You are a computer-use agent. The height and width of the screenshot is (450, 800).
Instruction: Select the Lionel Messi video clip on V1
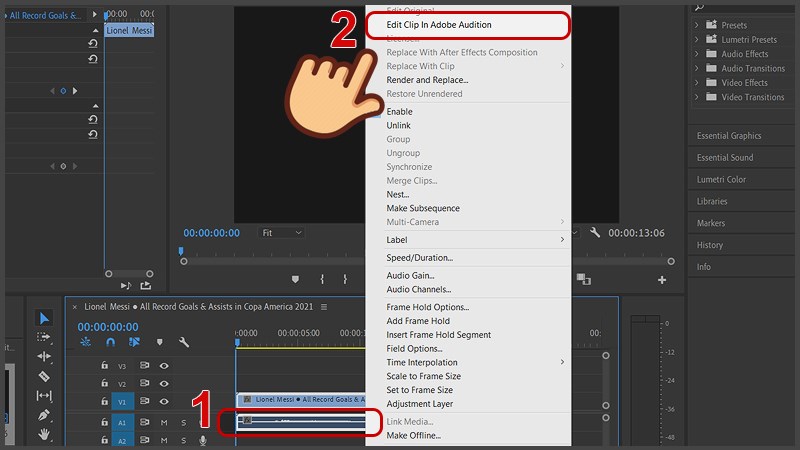(x=301, y=399)
